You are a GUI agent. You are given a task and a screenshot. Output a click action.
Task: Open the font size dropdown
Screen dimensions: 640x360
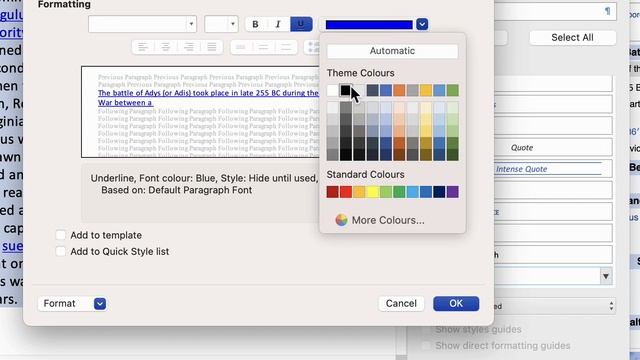click(233, 24)
